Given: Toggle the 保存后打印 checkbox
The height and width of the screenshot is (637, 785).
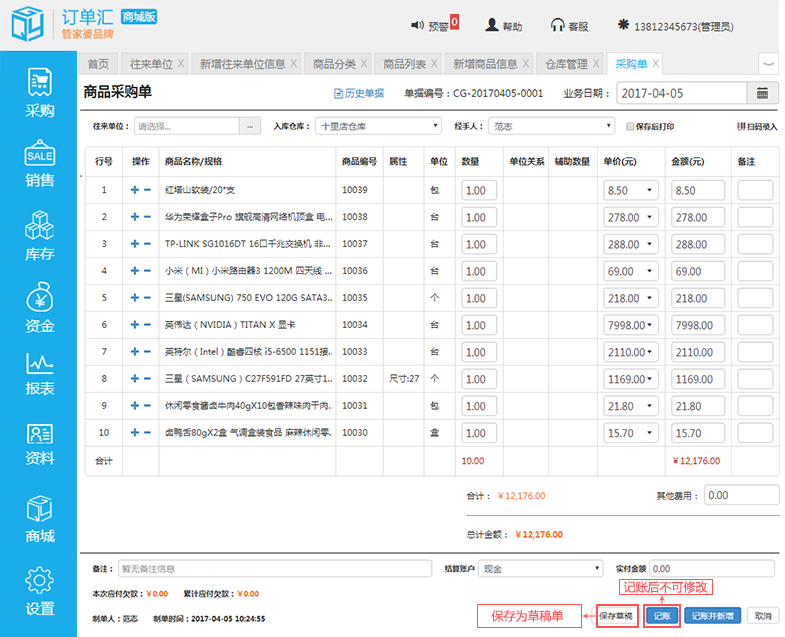Looking at the screenshot, I should coord(630,126).
